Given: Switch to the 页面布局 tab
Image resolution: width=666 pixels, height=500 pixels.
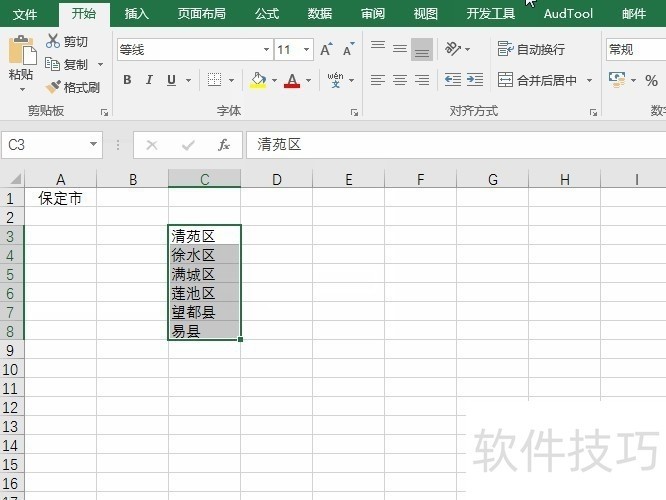Looking at the screenshot, I should 202,14.
